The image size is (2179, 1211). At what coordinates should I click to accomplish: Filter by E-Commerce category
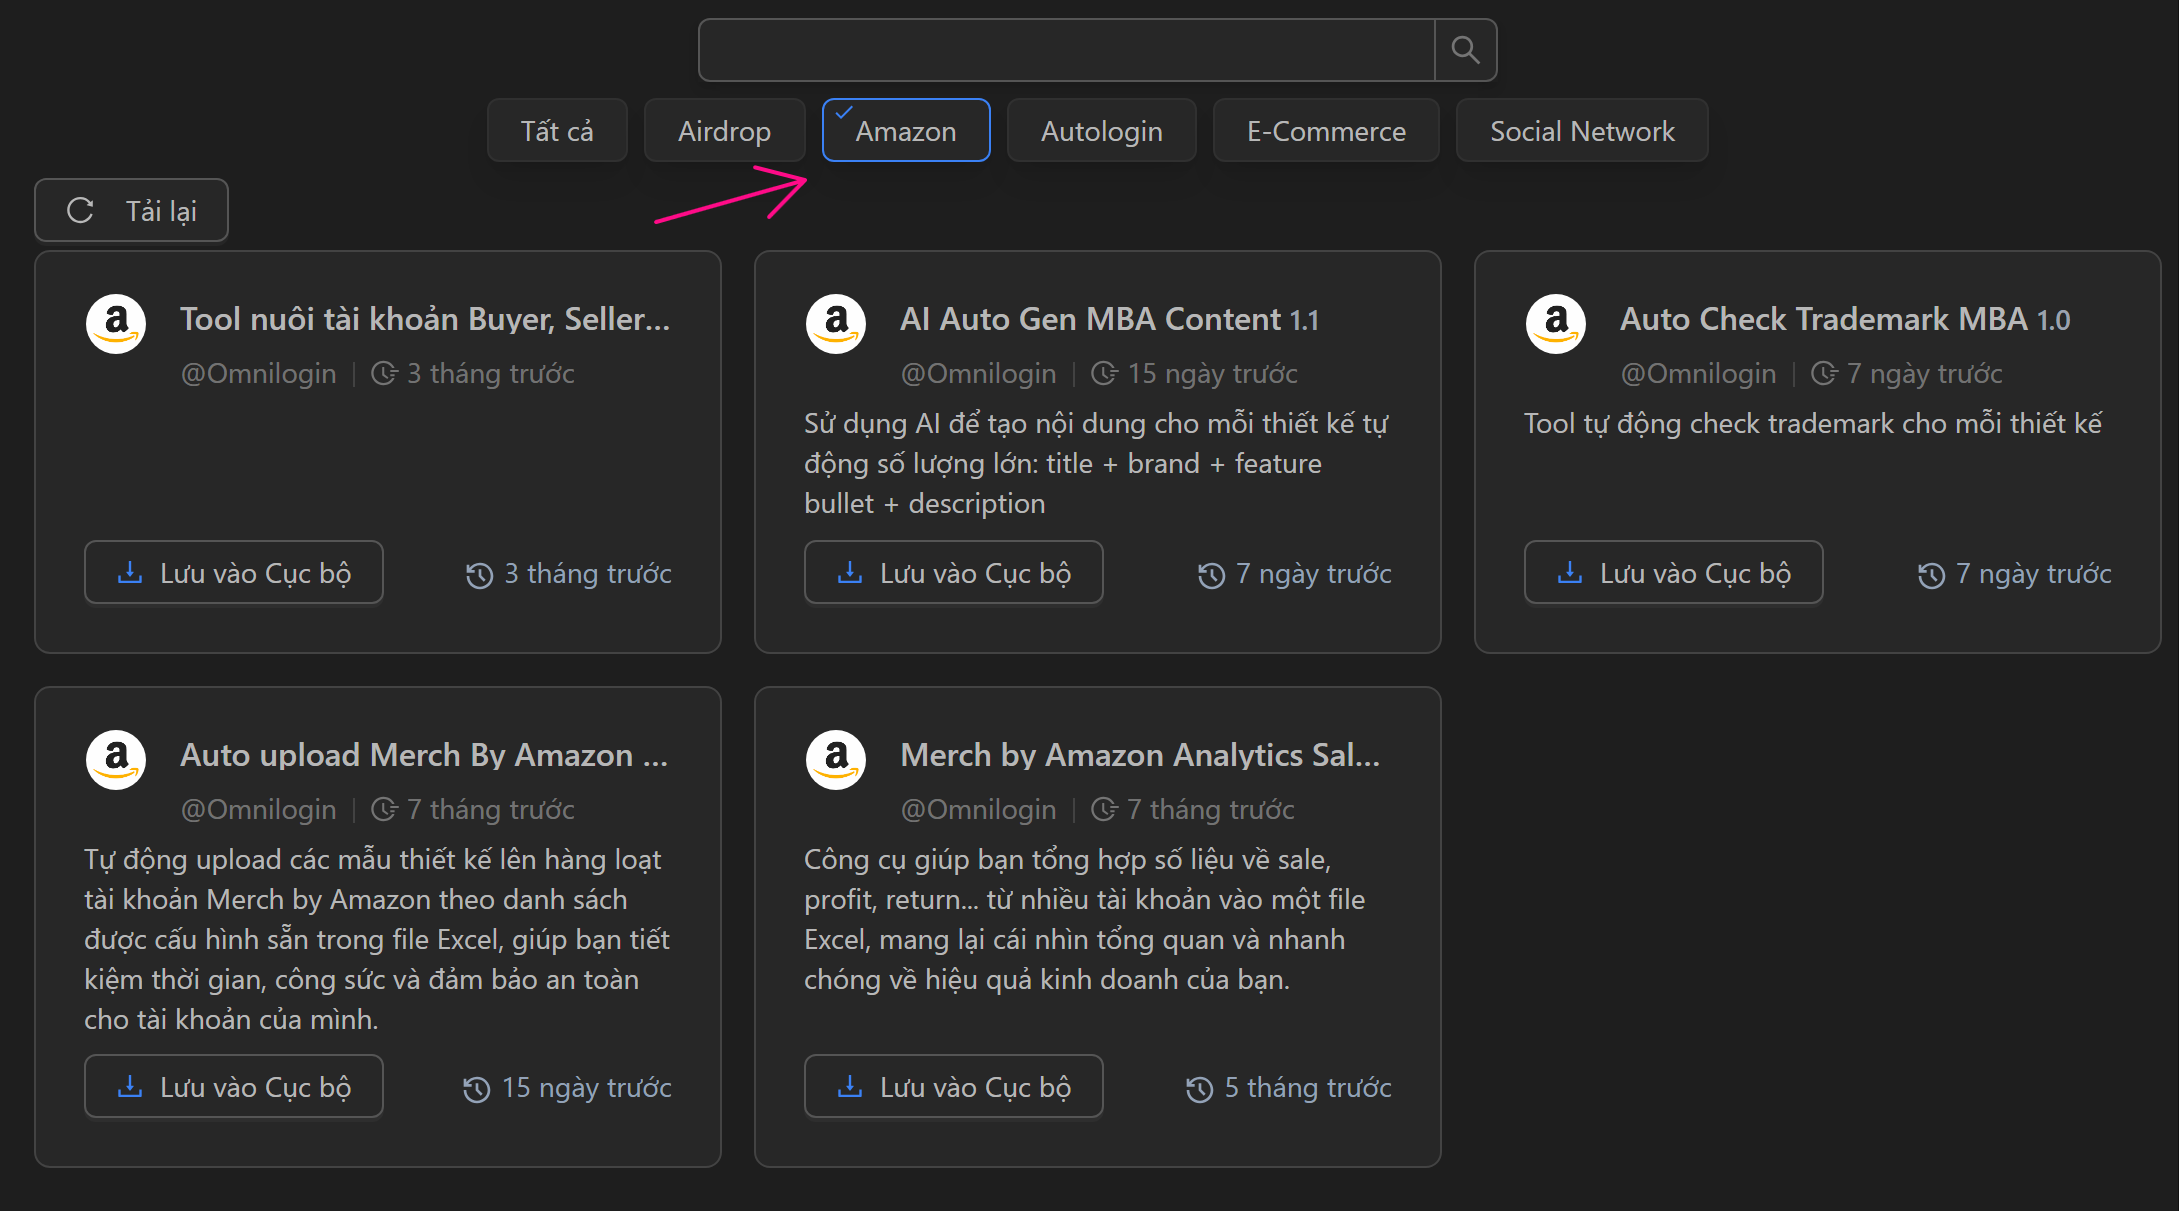point(1326,131)
